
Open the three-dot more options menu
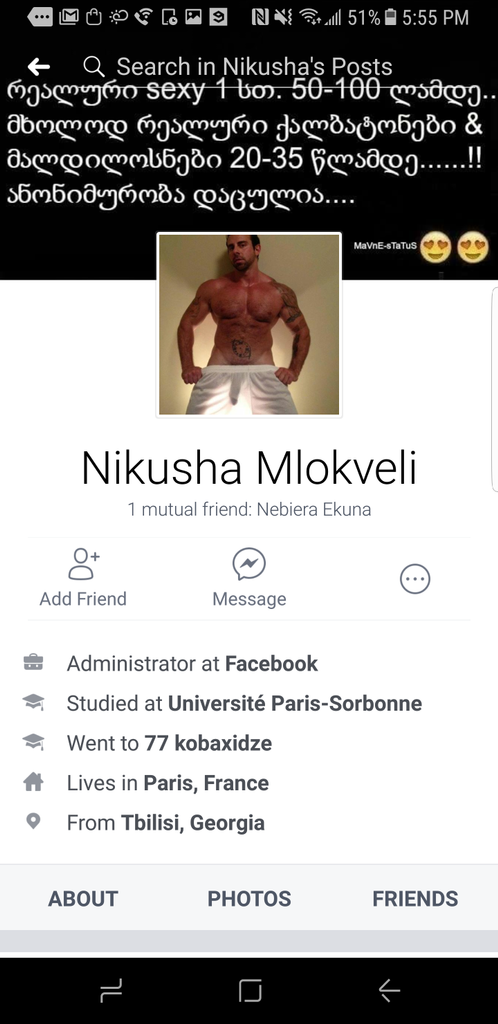(x=415, y=579)
